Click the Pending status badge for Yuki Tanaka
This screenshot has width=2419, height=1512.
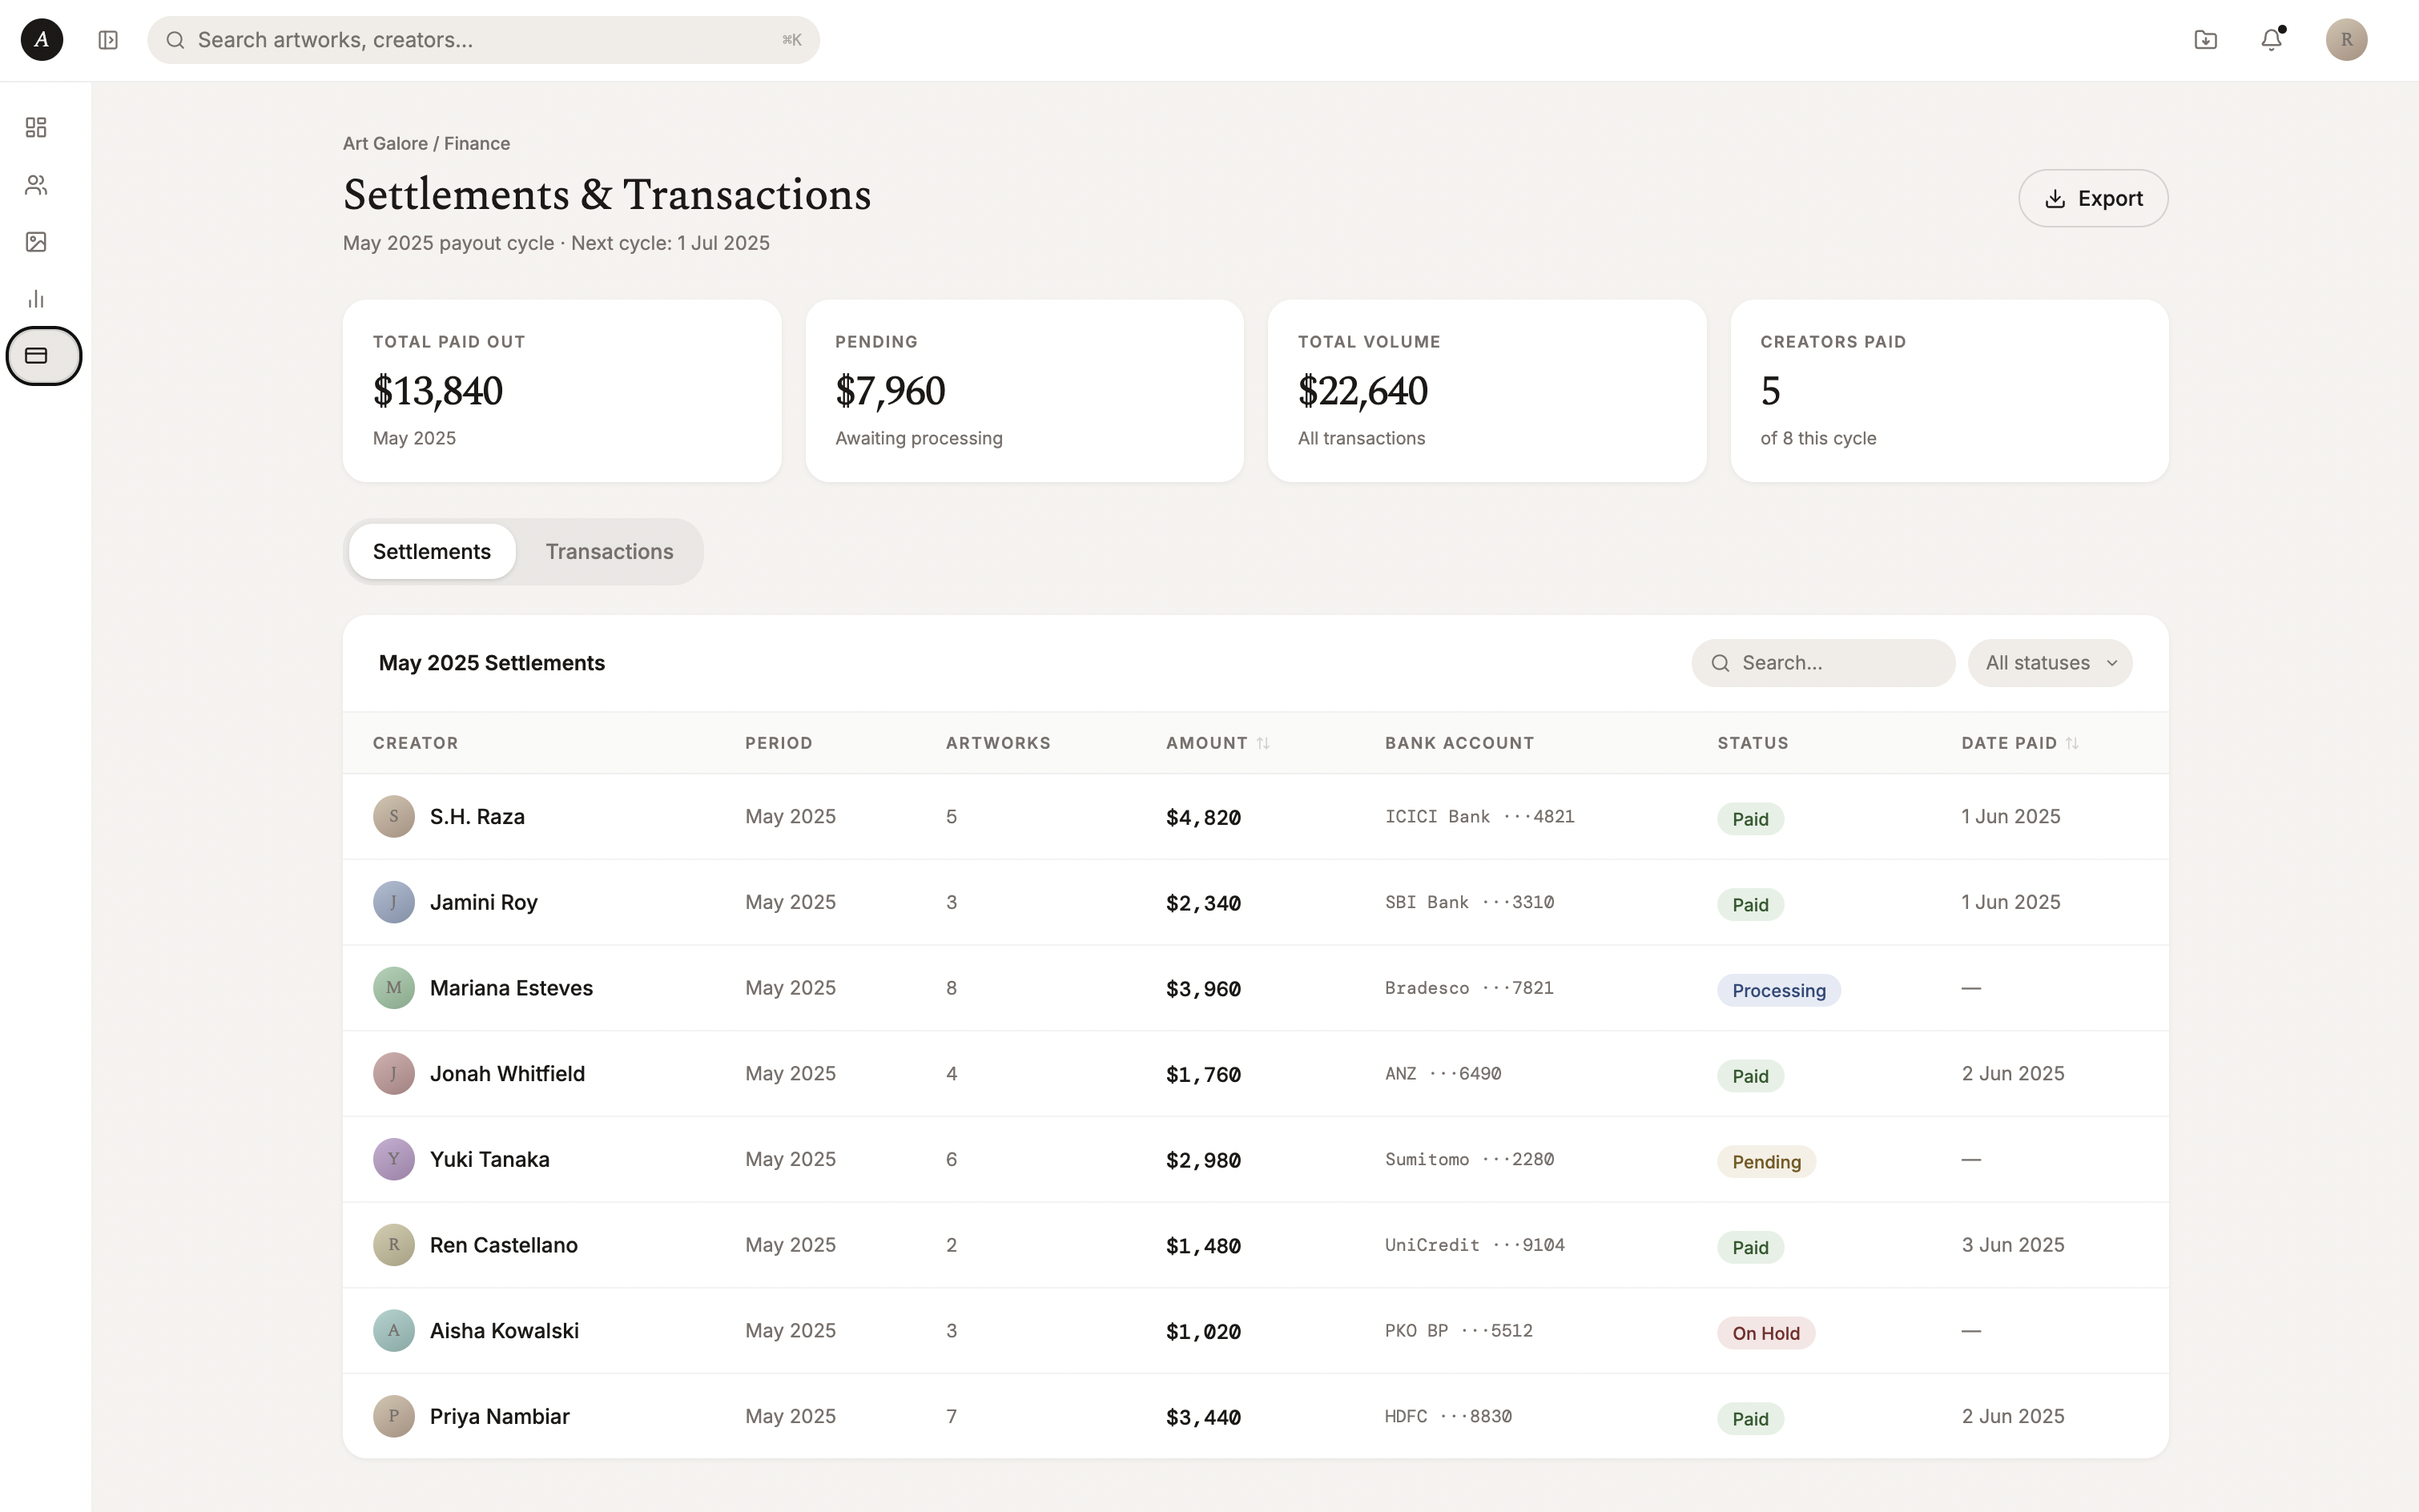1765,1161
